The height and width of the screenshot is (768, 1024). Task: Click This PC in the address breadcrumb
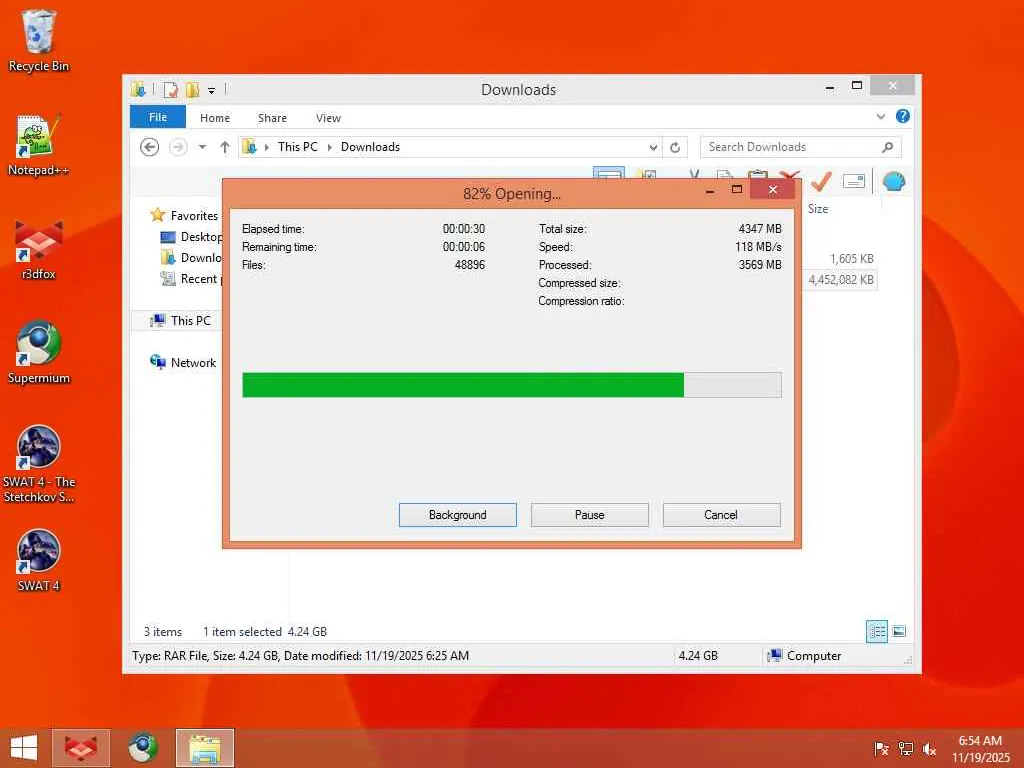[298, 147]
